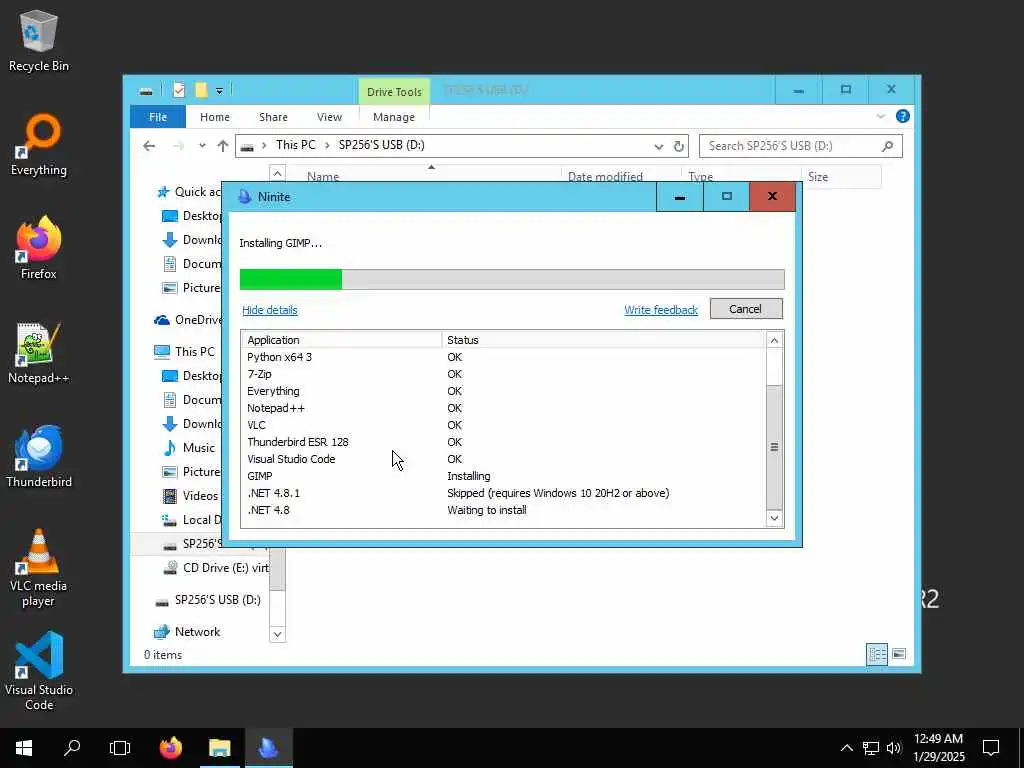Open Task View from the taskbar
The width and height of the screenshot is (1024, 768).
tap(120, 748)
